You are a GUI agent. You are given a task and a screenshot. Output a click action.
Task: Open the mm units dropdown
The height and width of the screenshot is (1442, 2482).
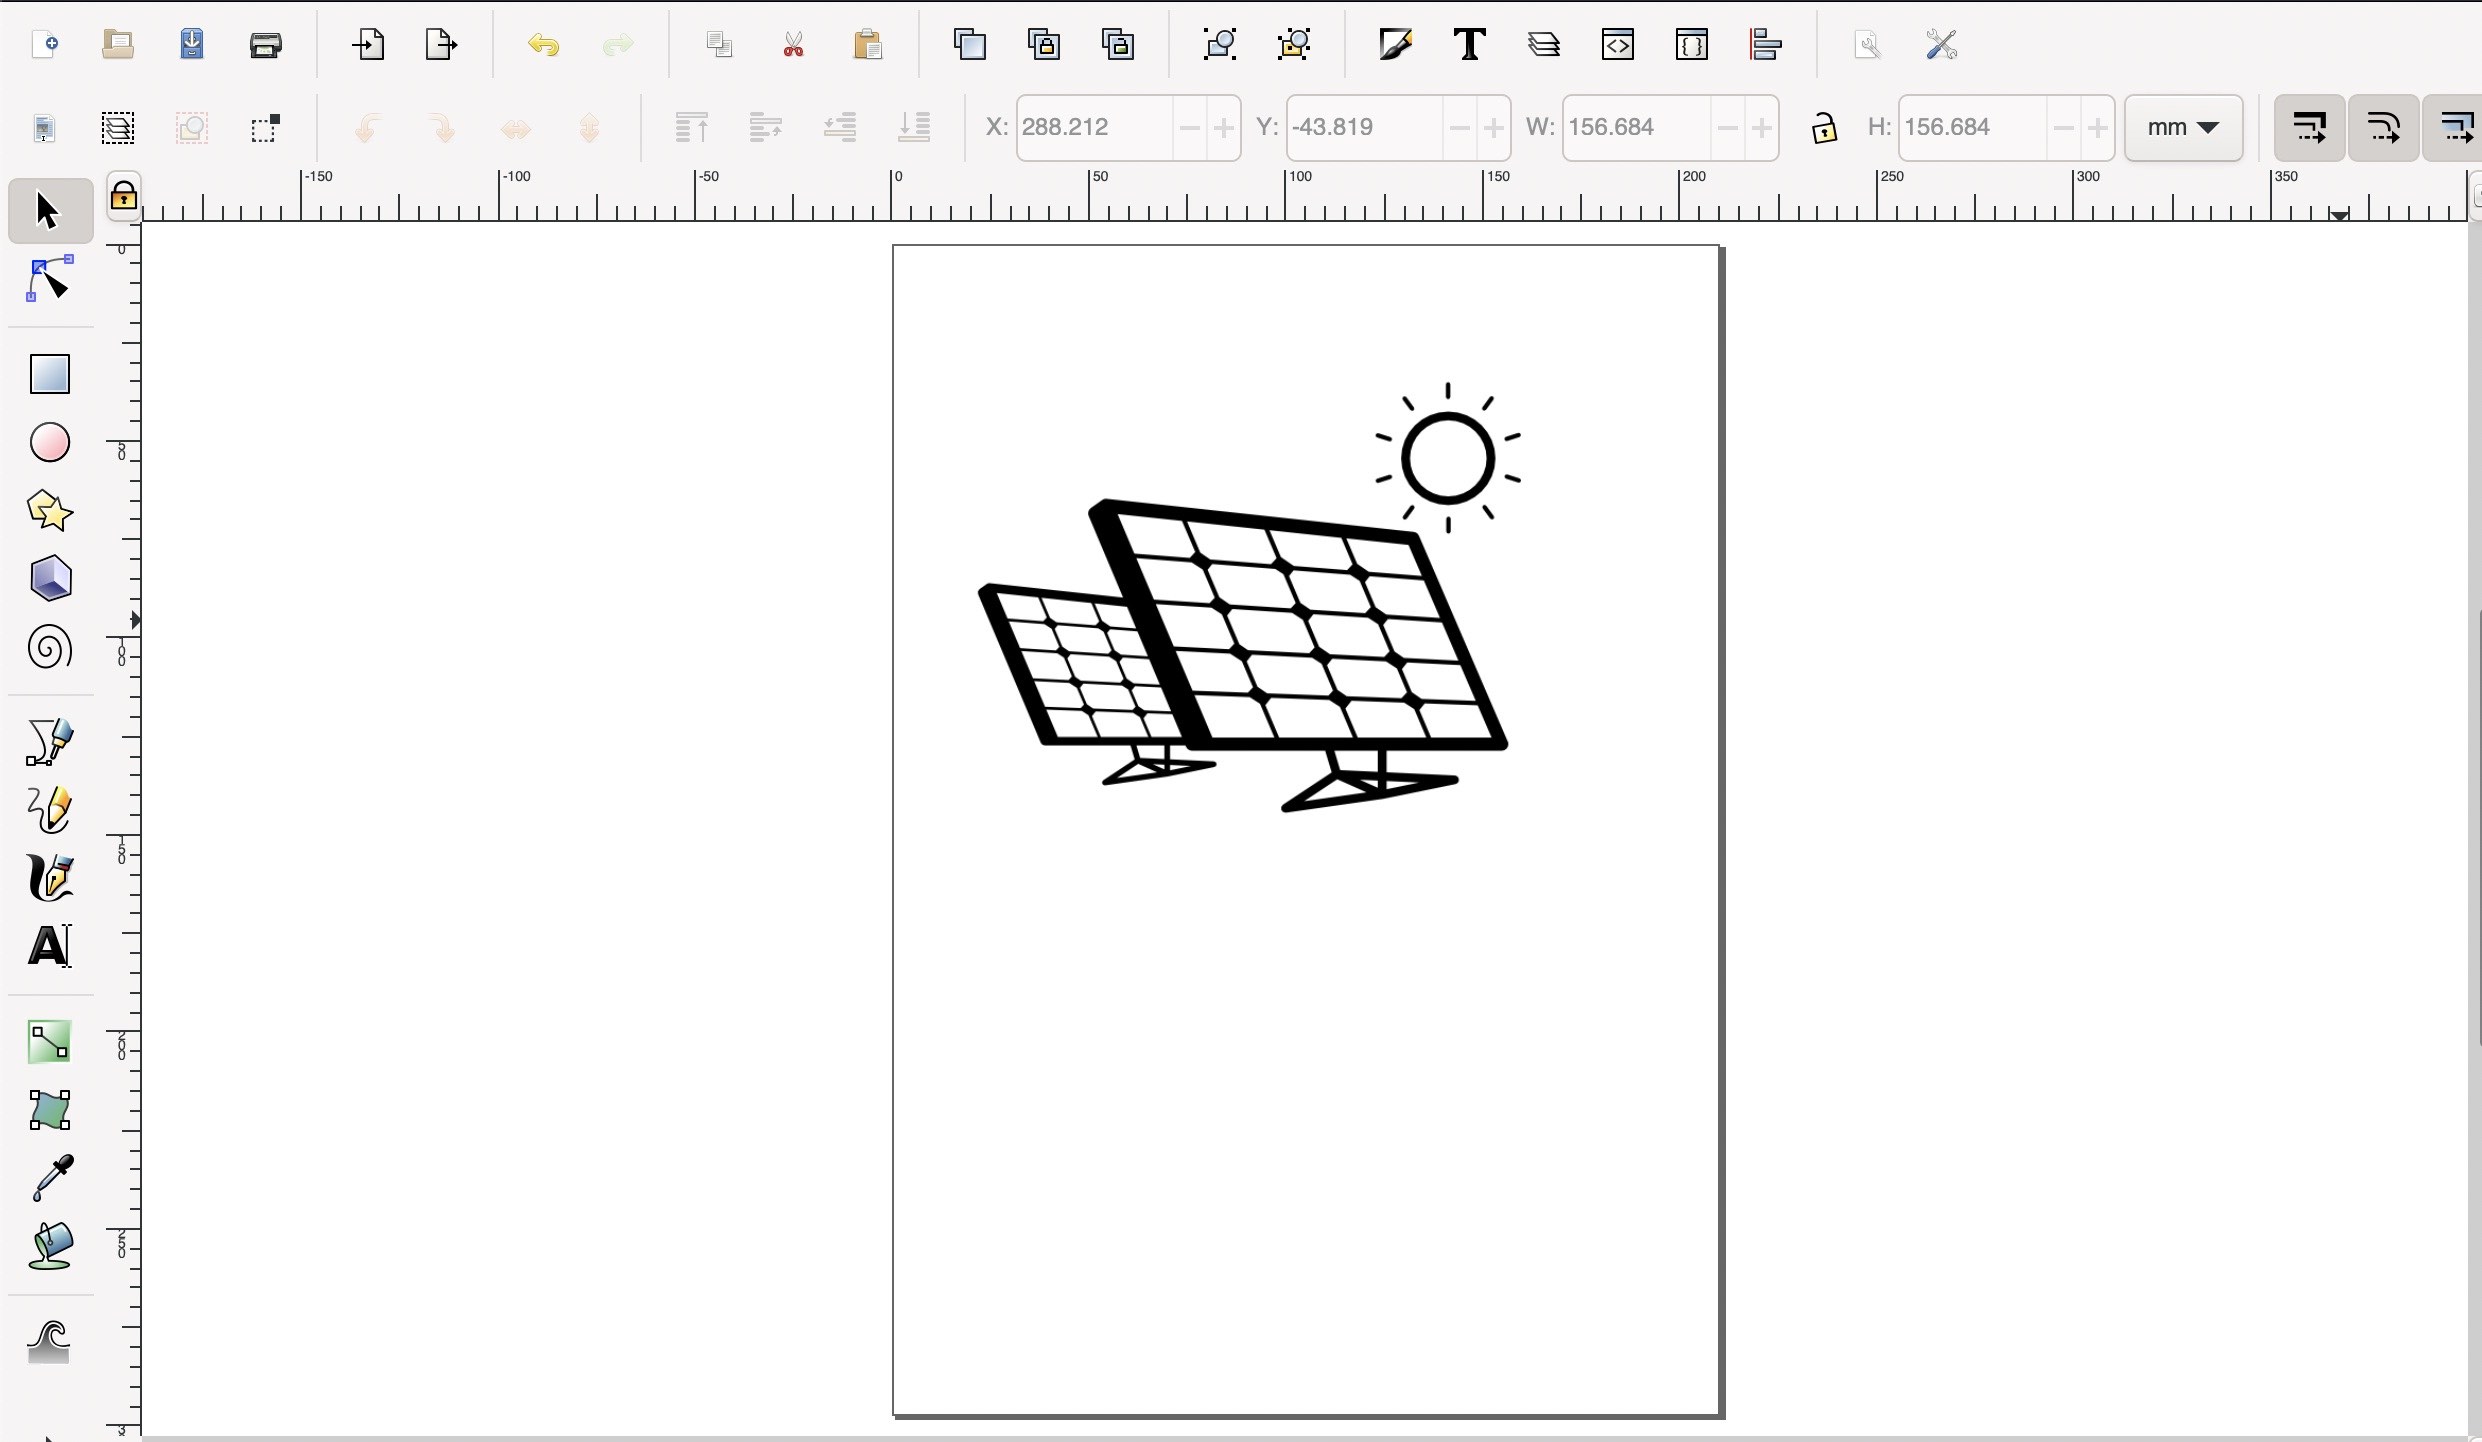click(x=2183, y=128)
